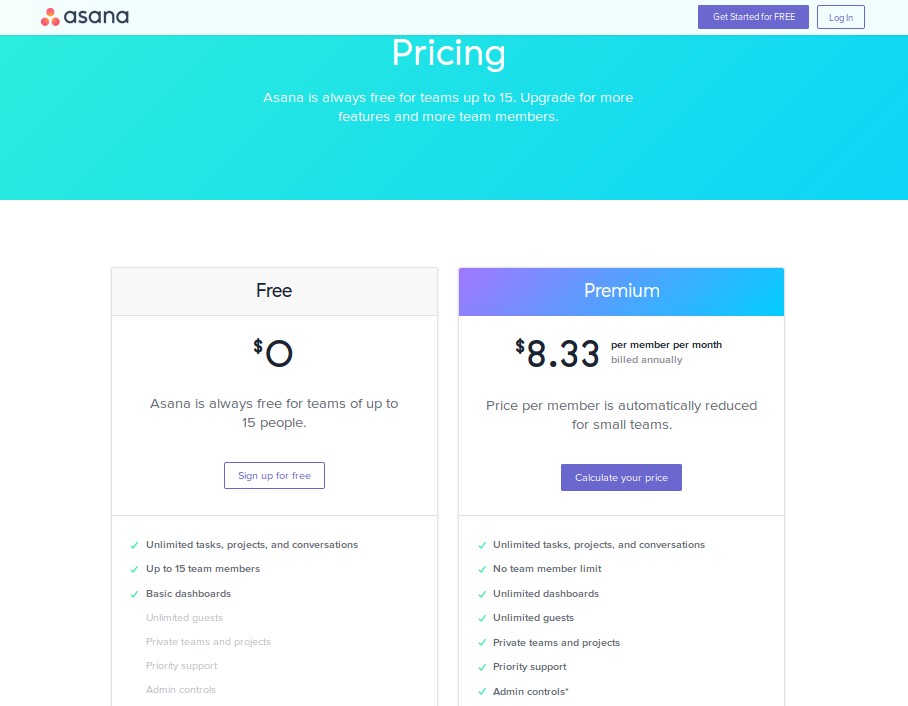Click greyed-out Unlimited guests in Free plan
This screenshot has height=706, width=908.
click(x=184, y=618)
